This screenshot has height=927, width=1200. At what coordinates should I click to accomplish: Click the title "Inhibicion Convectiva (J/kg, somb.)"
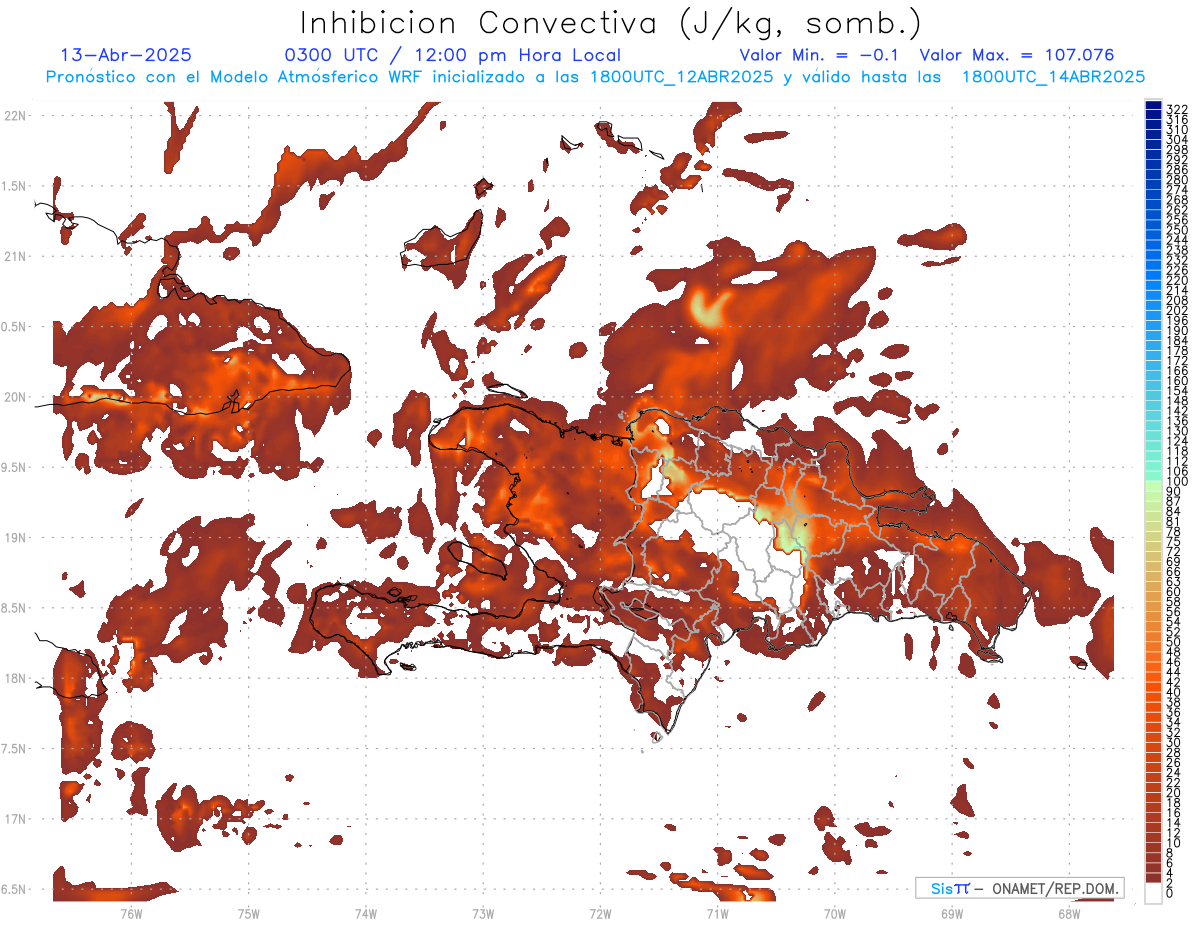611,23
